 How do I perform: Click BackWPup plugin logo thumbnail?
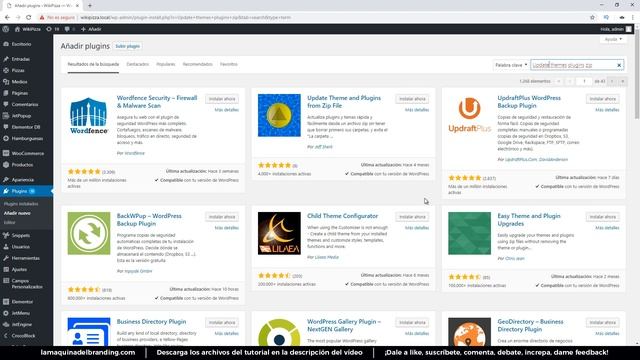[x=89, y=233]
